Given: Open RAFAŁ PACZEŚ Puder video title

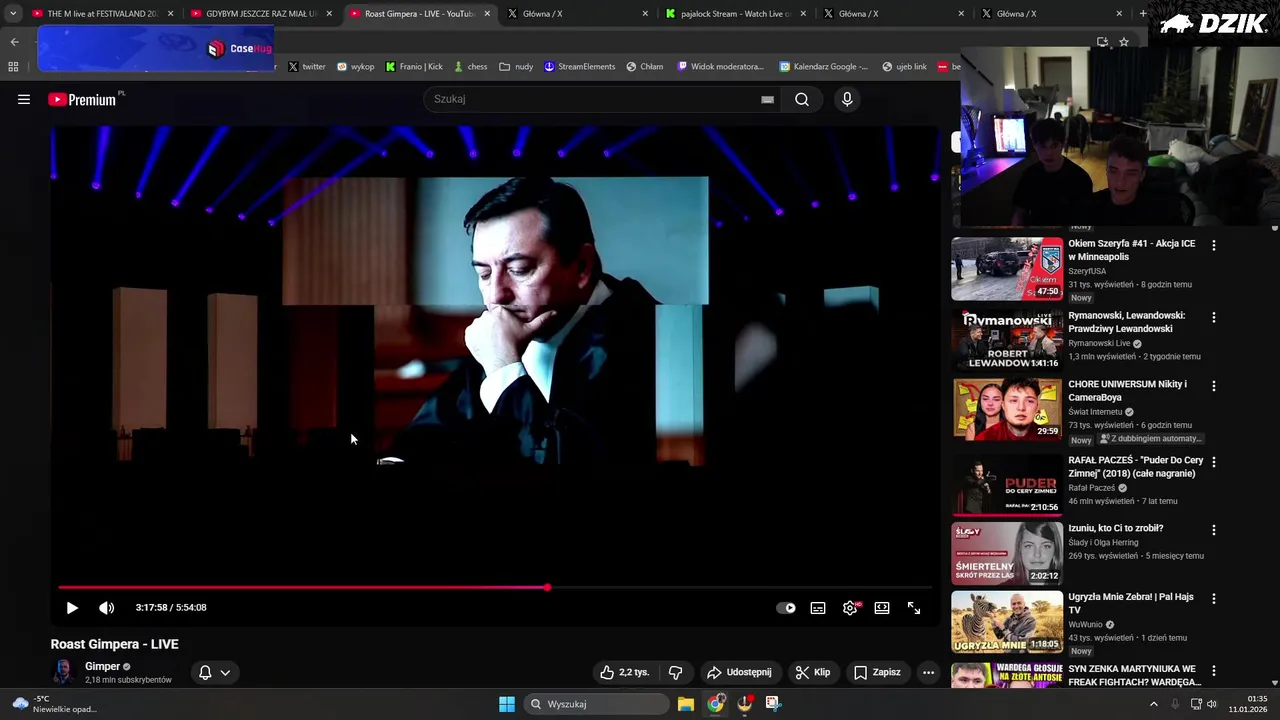Looking at the screenshot, I should (x=1135, y=467).
